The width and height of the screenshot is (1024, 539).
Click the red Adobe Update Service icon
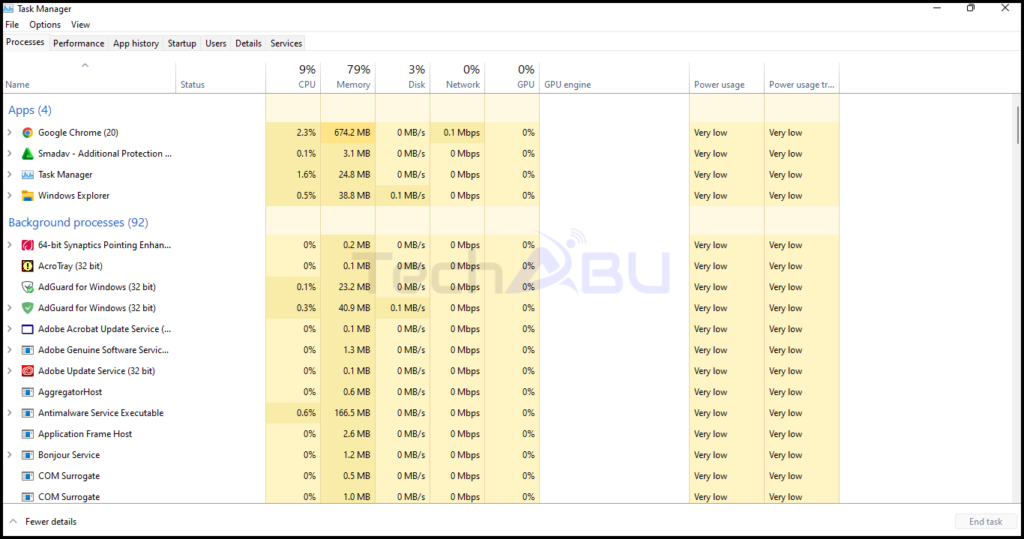pos(27,371)
